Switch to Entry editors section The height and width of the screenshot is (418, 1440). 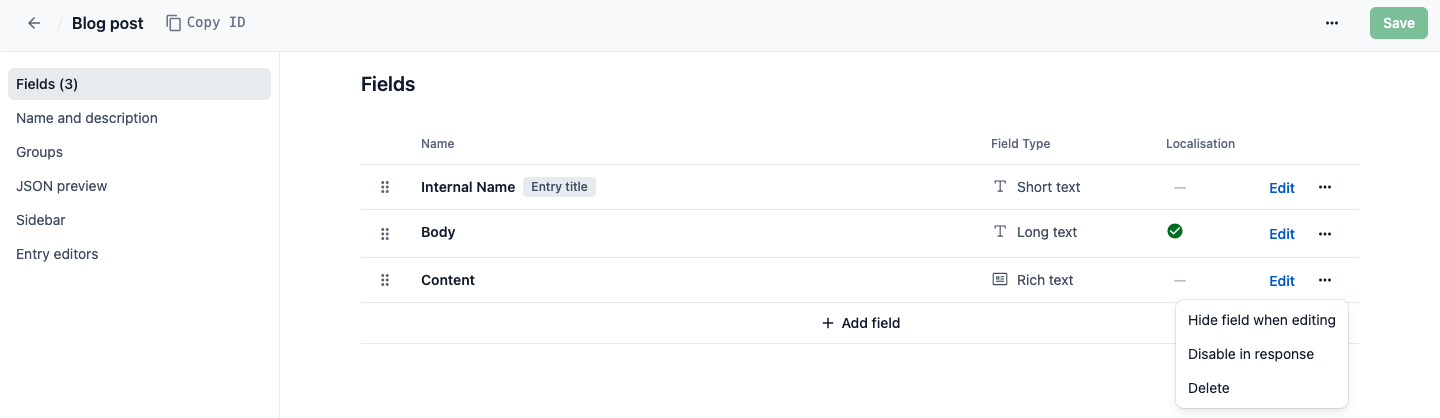(x=57, y=254)
